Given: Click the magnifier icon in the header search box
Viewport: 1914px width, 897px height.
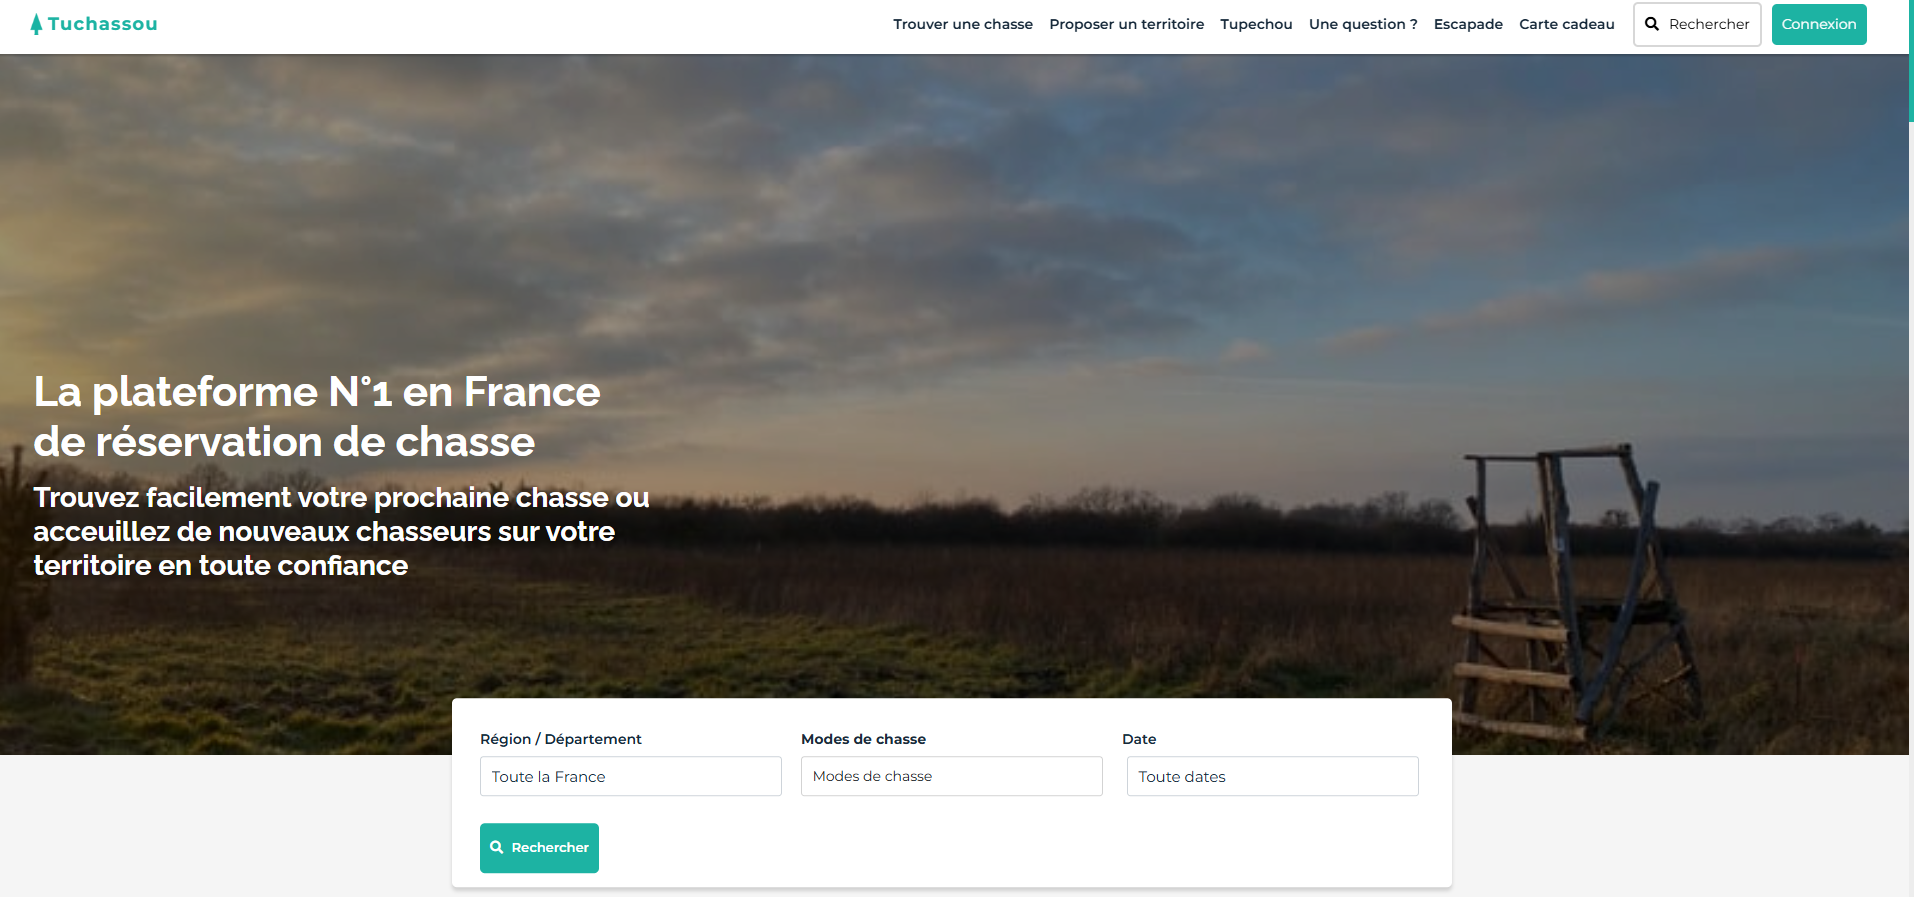Looking at the screenshot, I should [x=1652, y=24].
